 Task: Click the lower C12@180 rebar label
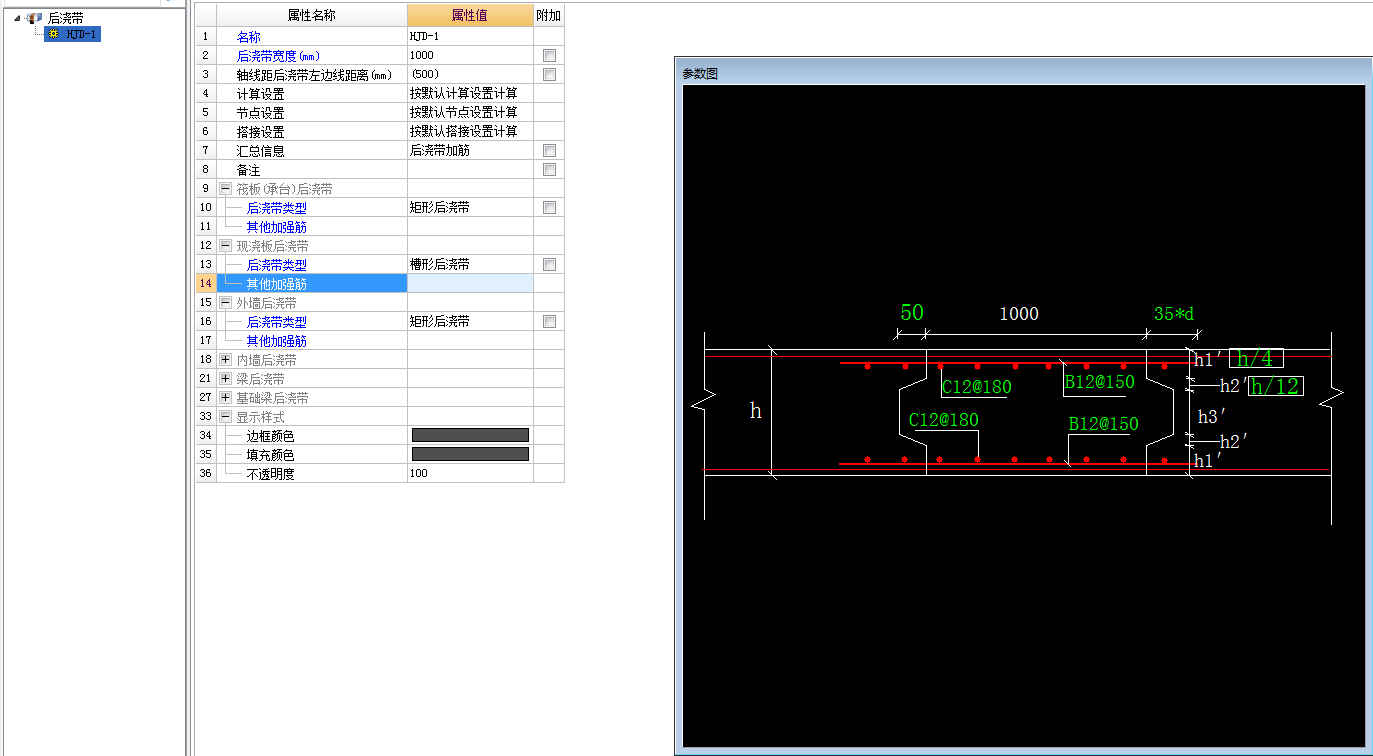(944, 420)
